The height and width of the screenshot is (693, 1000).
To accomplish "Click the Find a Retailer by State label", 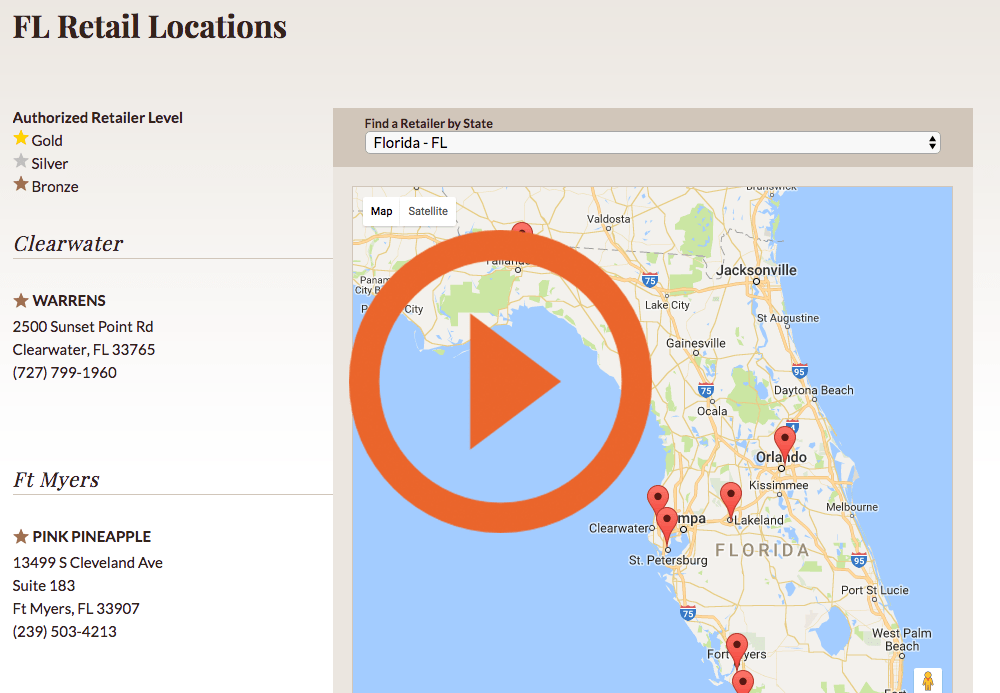I will 429,123.
